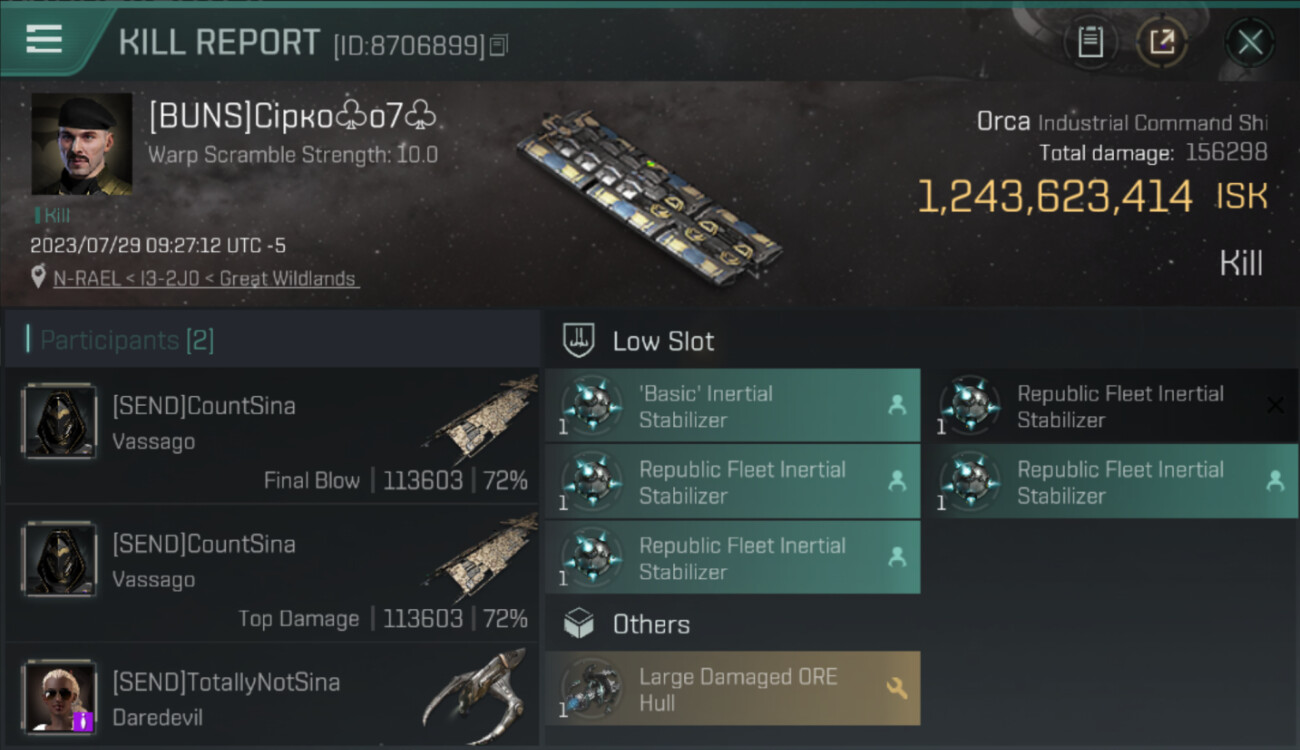Share the kill report externally

tap(1161, 42)
